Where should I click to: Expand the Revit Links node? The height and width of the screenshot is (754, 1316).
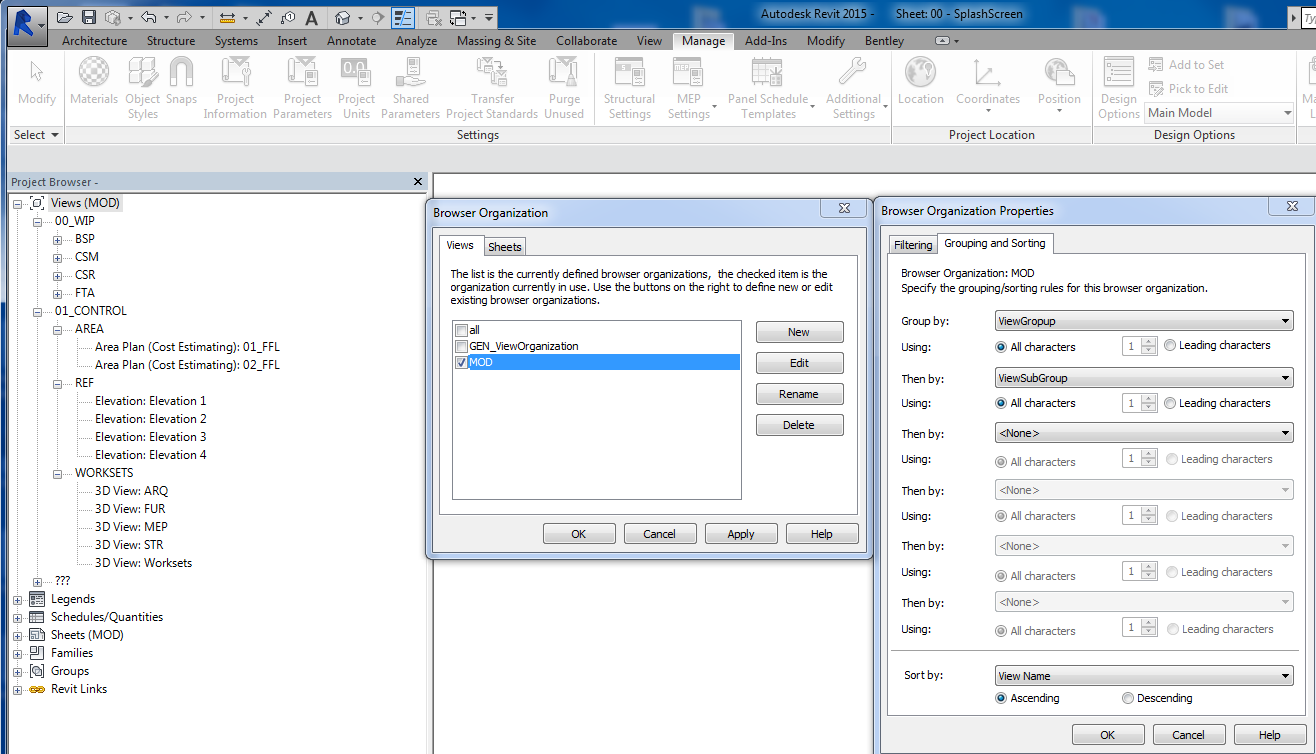tap(17, 690)
